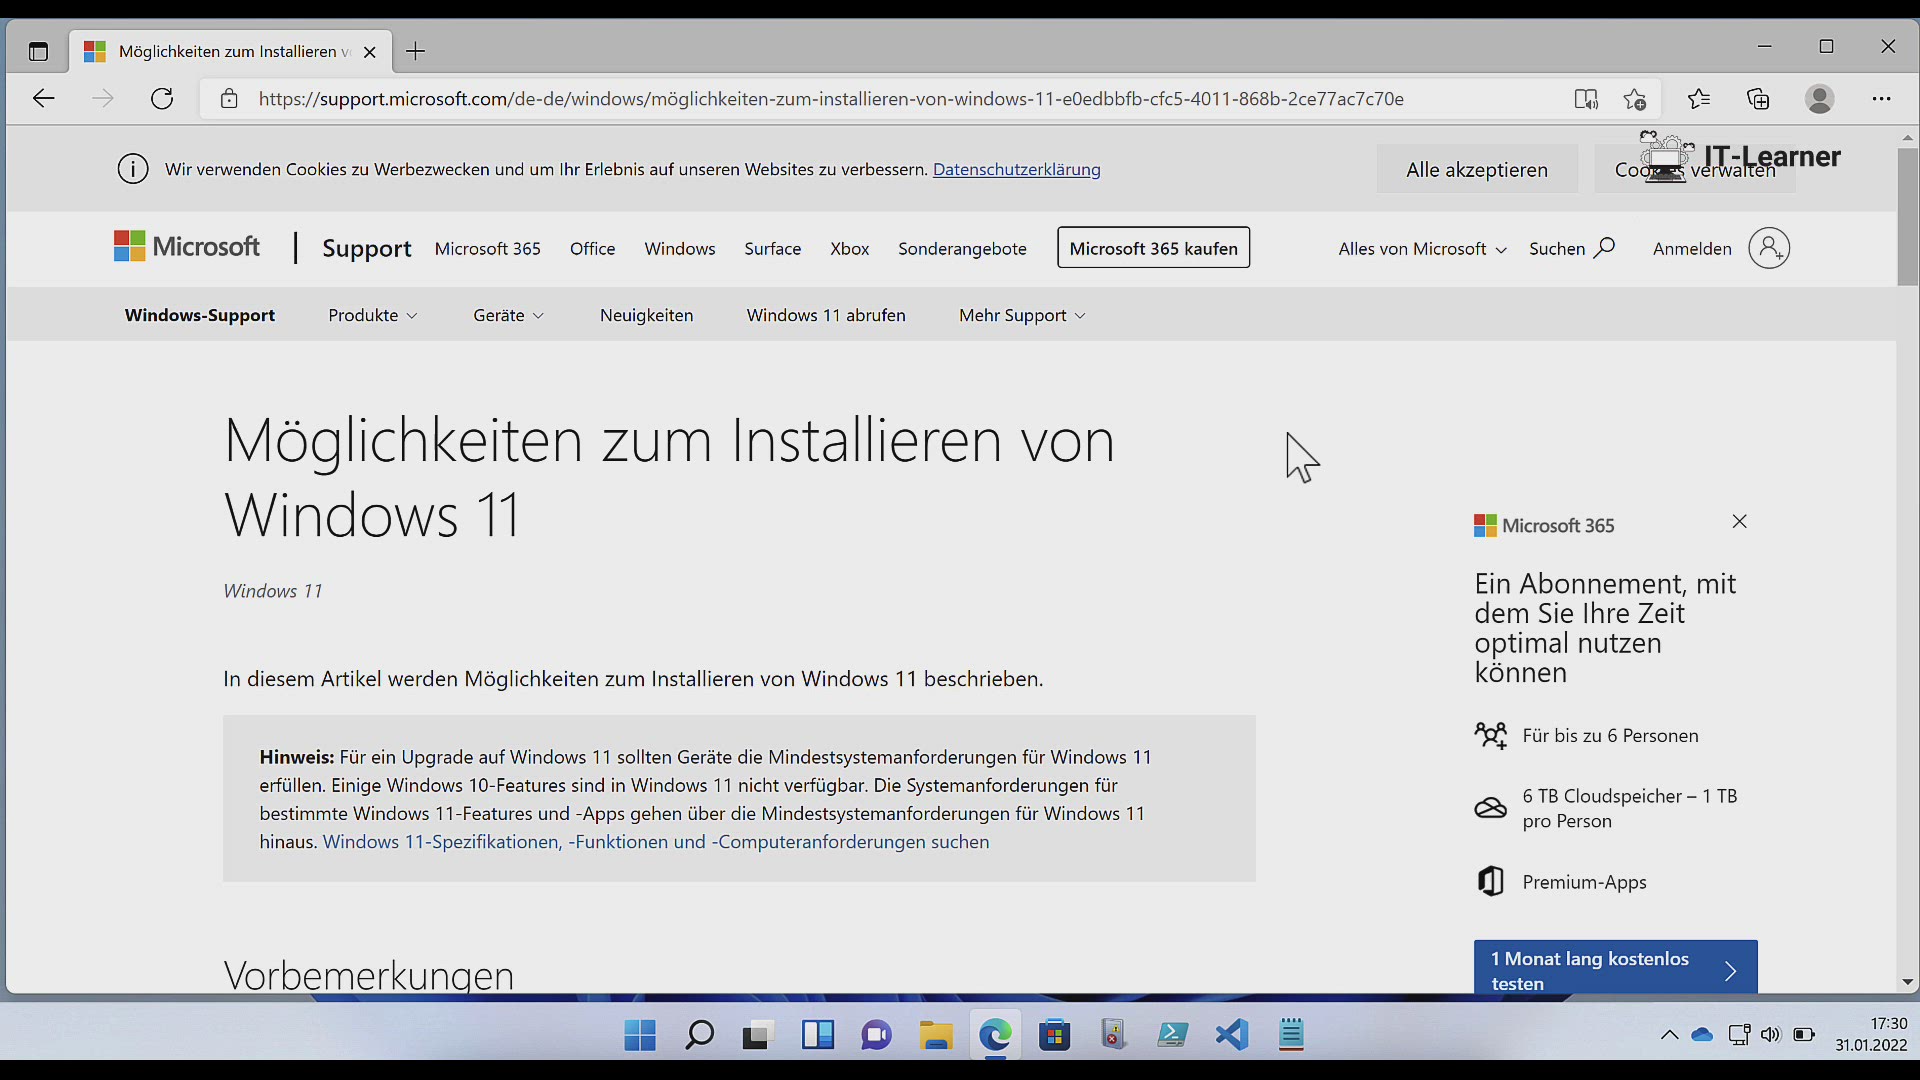The width and height of the screenshot is (1920, 1080).
Task: Open Windows 11 abrufen page
Action: coord(826,315)
